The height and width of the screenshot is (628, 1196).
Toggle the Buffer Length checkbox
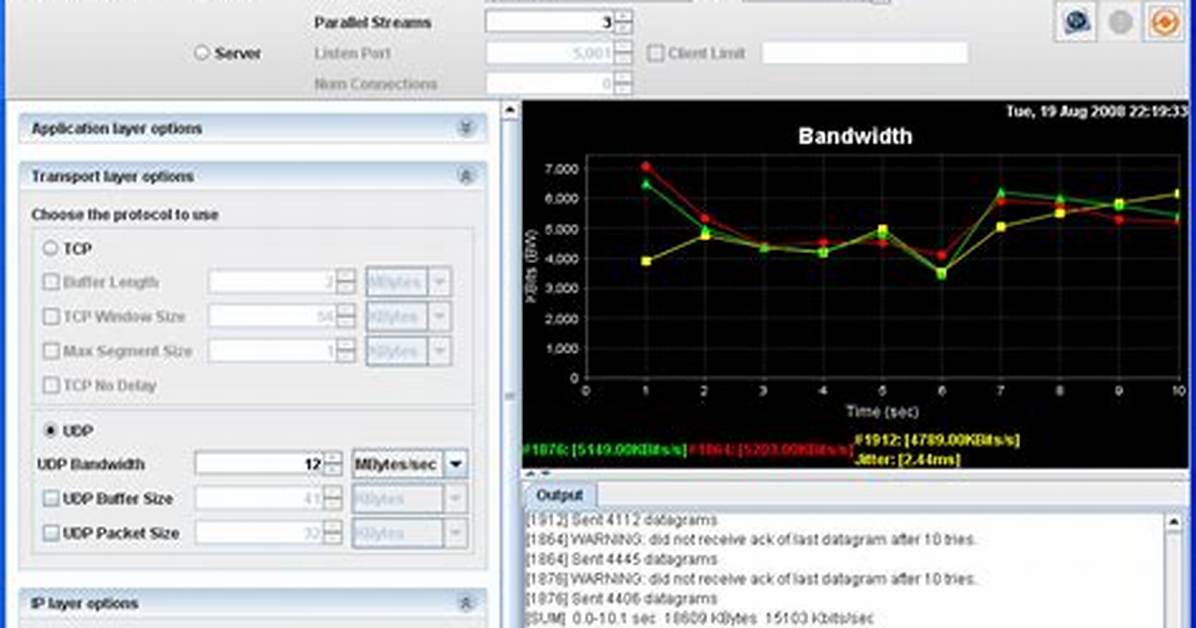(x=51, y=282)
